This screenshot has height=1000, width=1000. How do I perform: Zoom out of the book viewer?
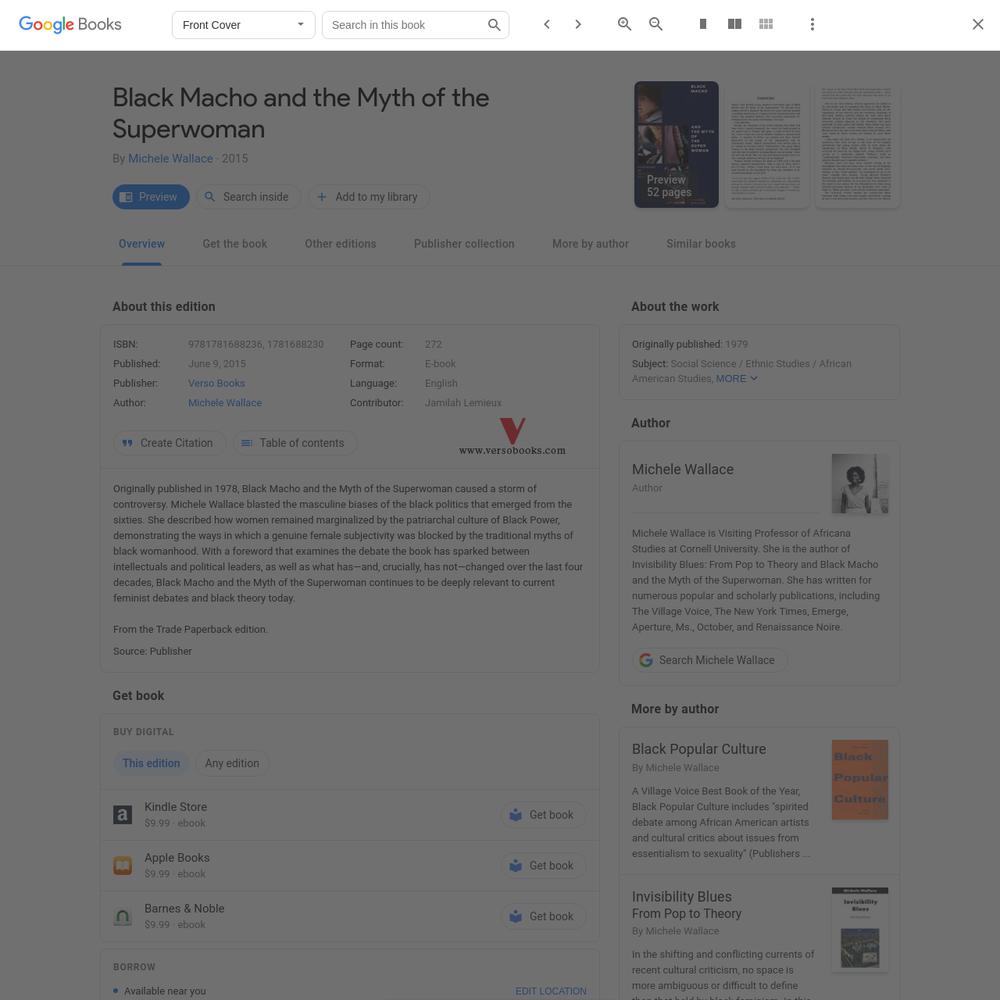pos(656,24)
